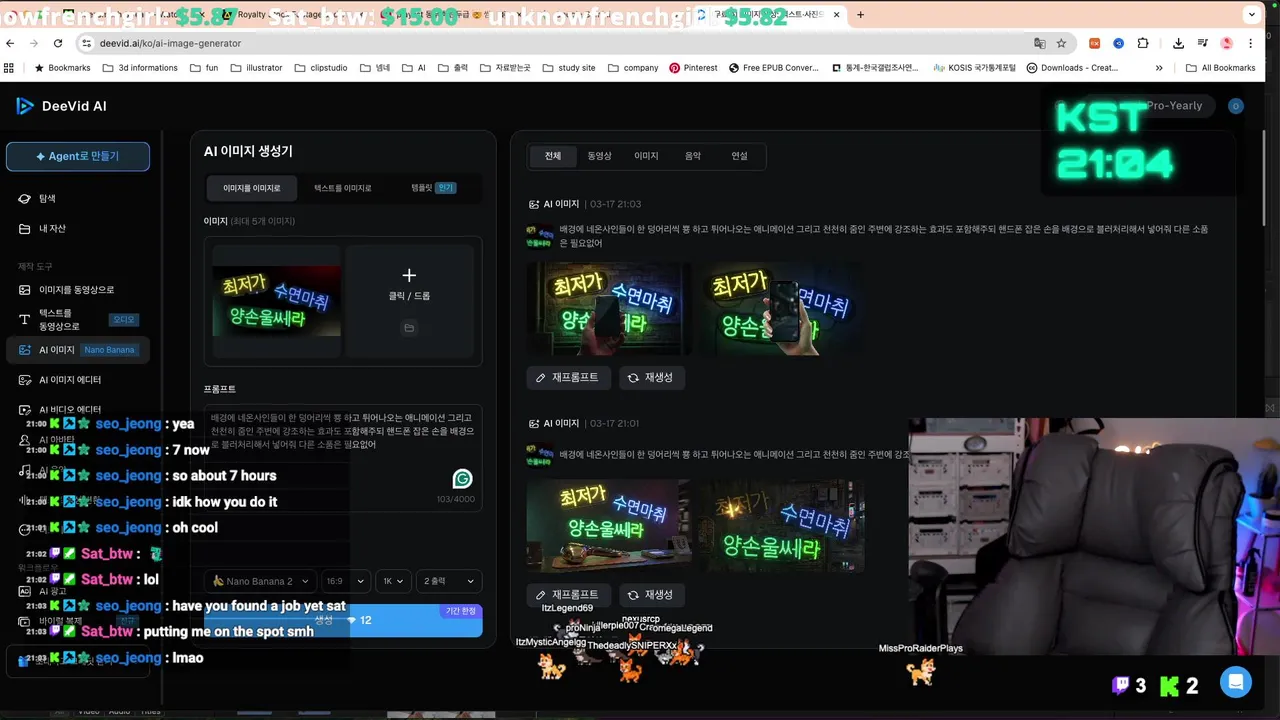Open clipstudio bookmark folder
The width and height of the screenshot is (1280, 720).
[x=321, y=68]
